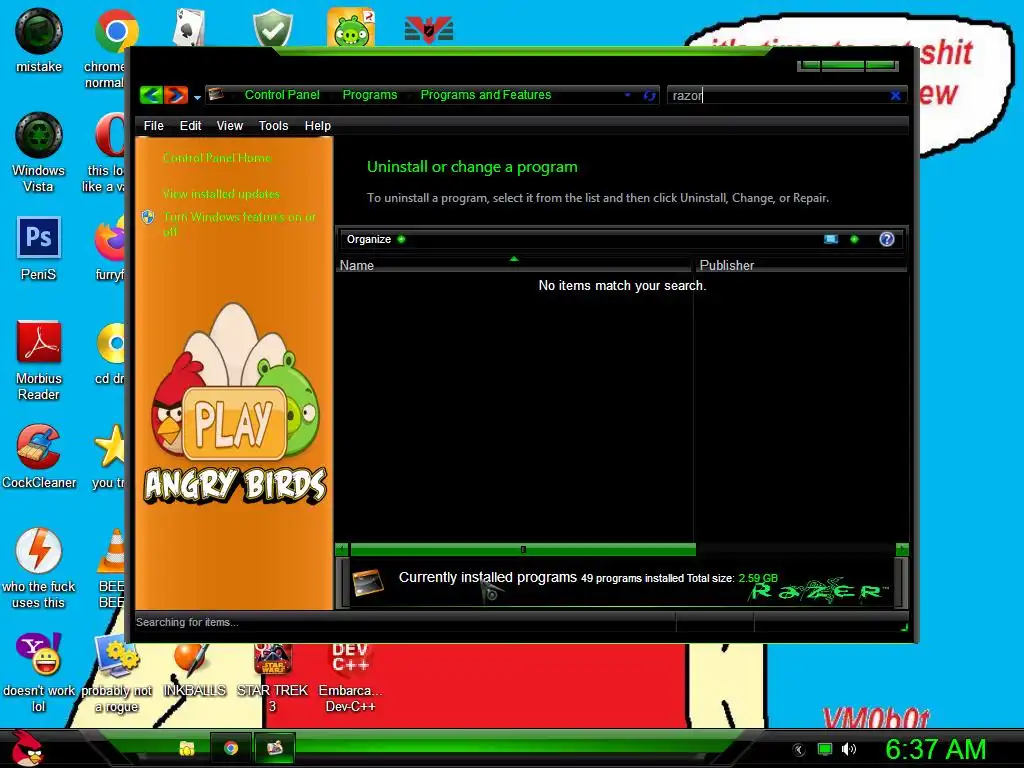Click the shield icon beside Windows features
Image resolution: width=1024 pixels, height=768 pixels.
148,217
